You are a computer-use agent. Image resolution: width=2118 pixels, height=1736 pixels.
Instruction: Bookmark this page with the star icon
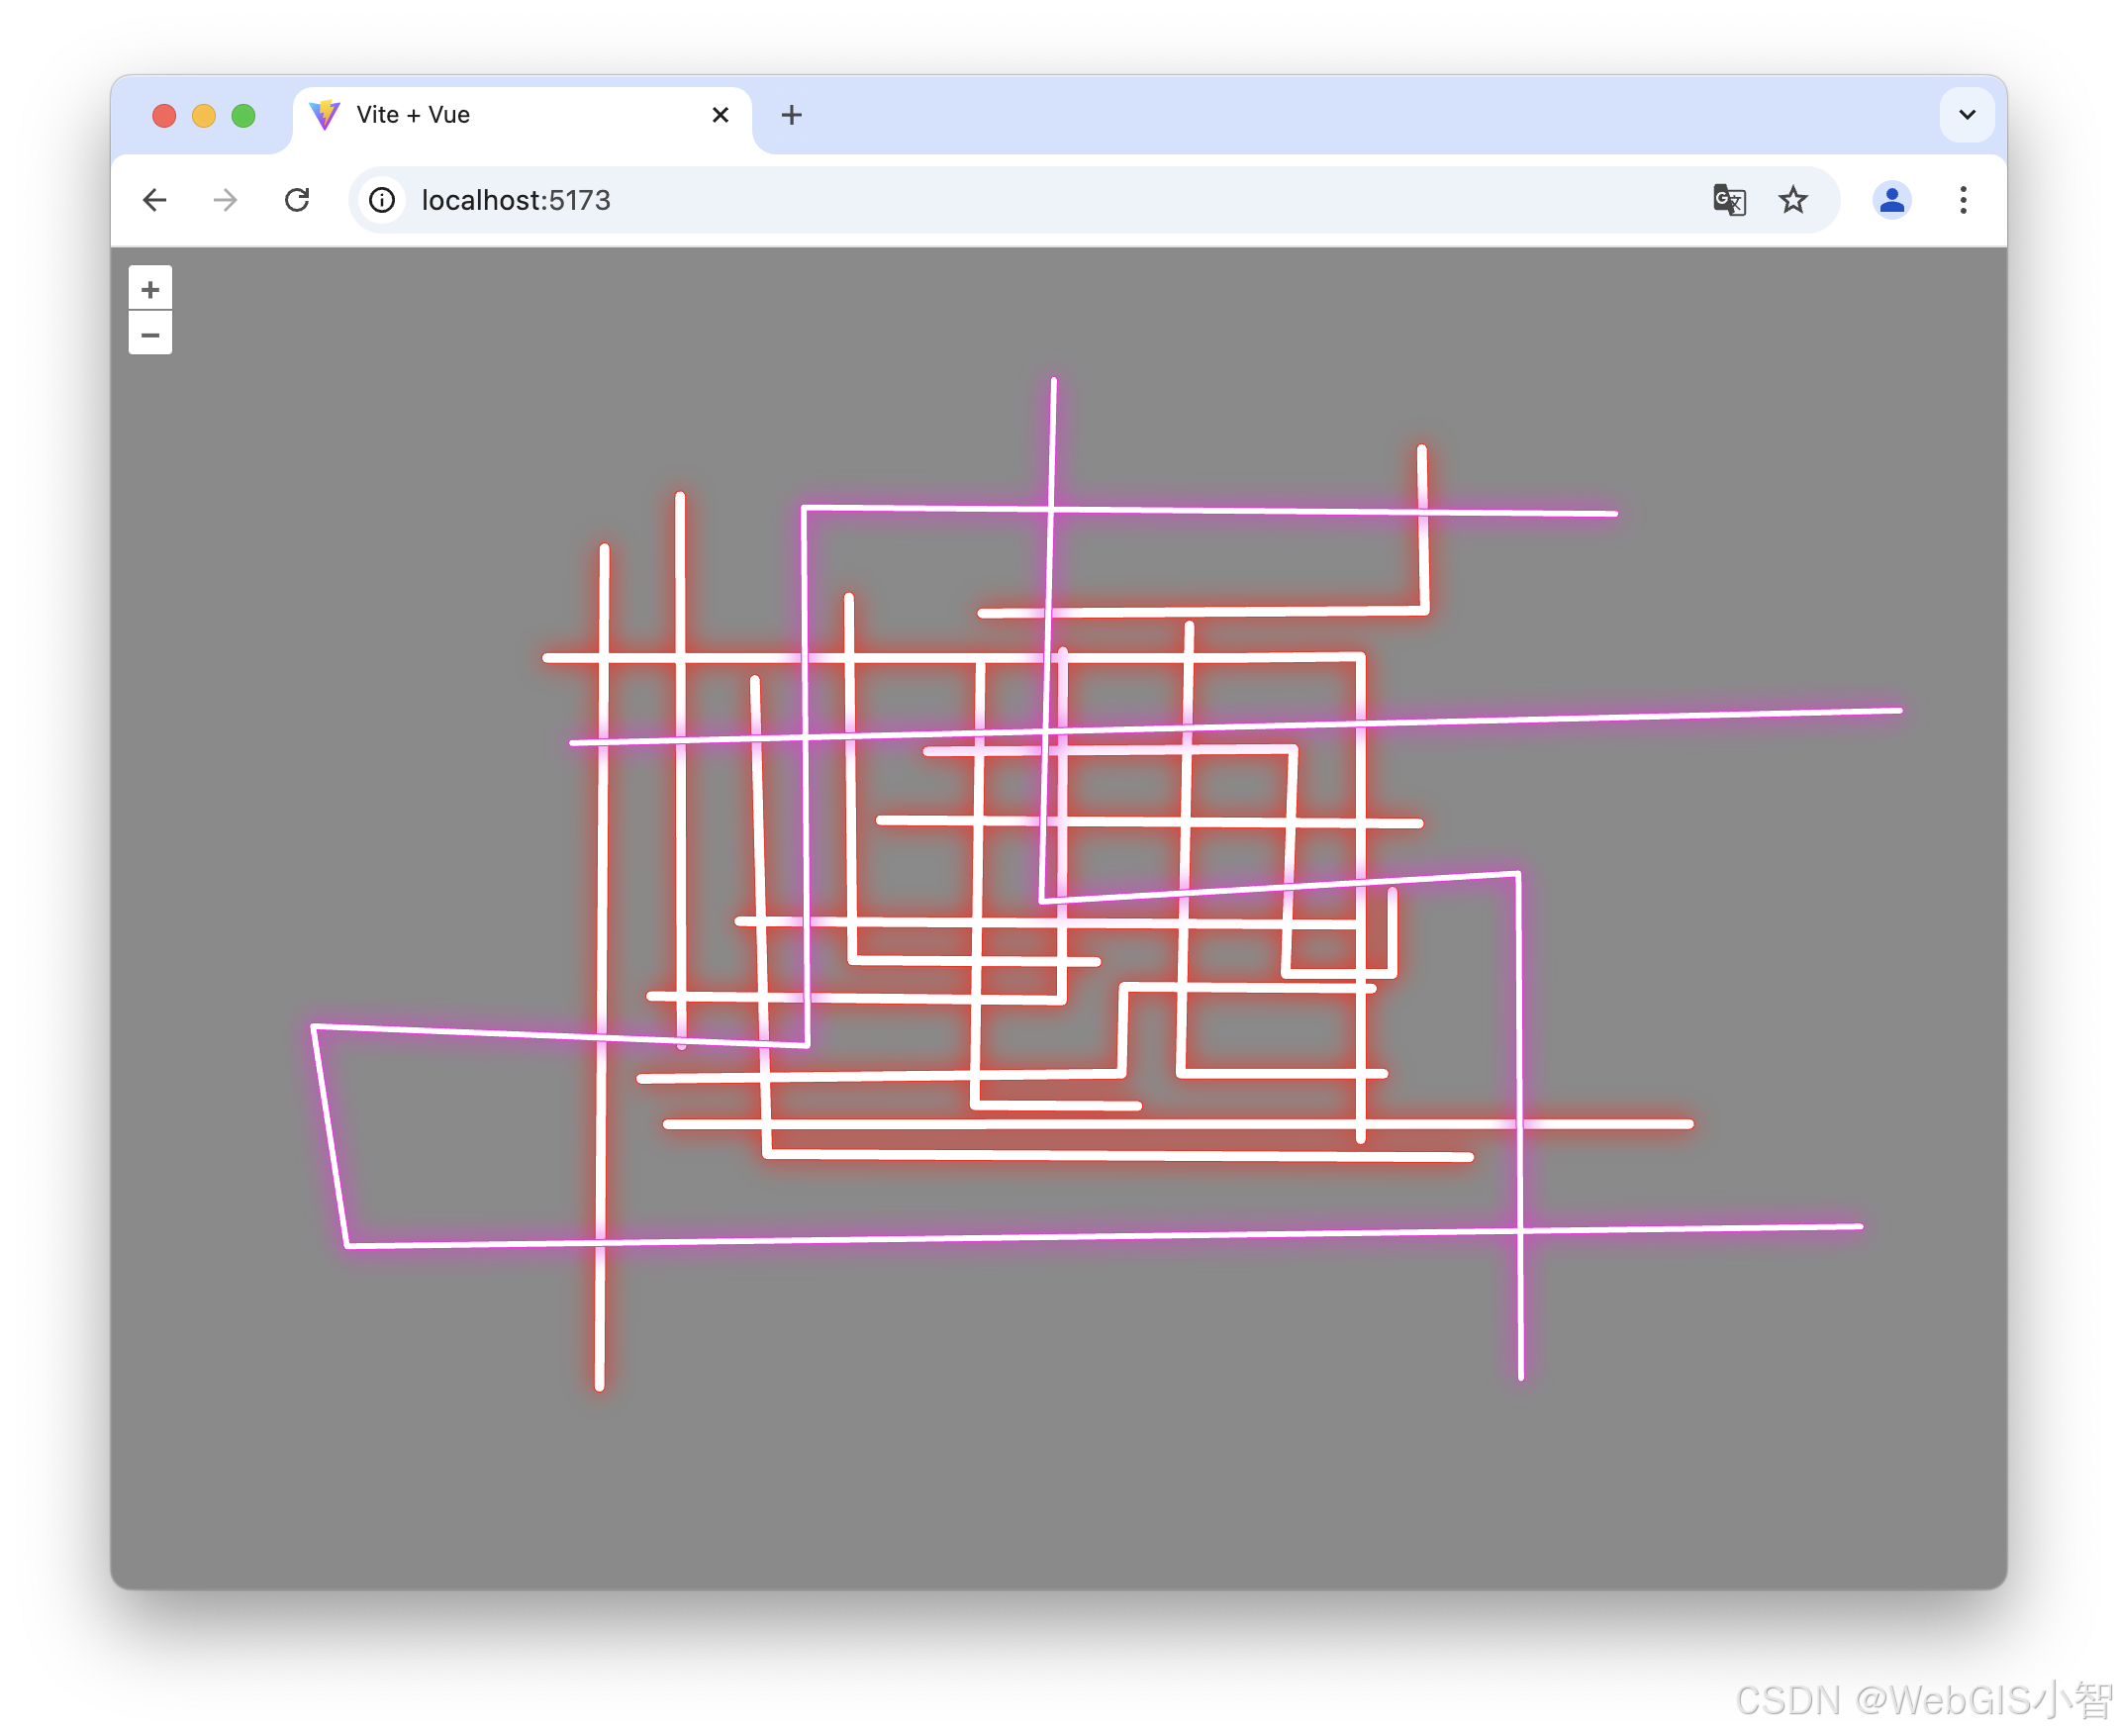[x=1792, y=200]
